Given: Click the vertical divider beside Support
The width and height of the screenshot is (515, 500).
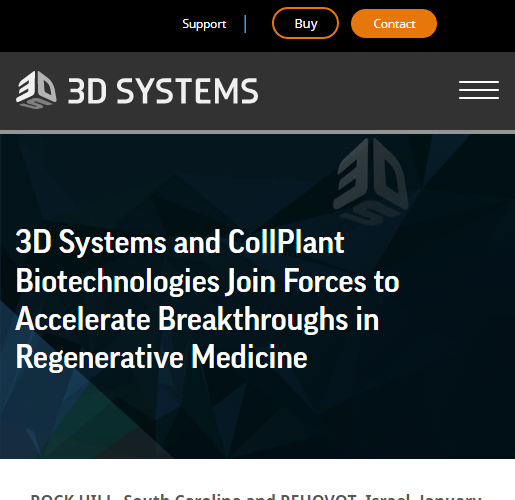Looking at the screenshot, I should (x=245, y=24).
